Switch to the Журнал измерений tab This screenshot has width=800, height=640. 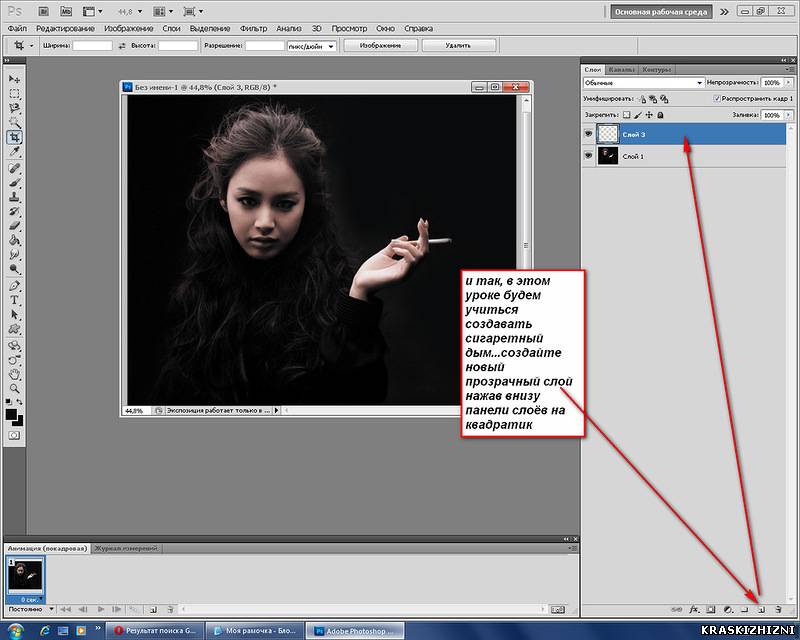126,548
